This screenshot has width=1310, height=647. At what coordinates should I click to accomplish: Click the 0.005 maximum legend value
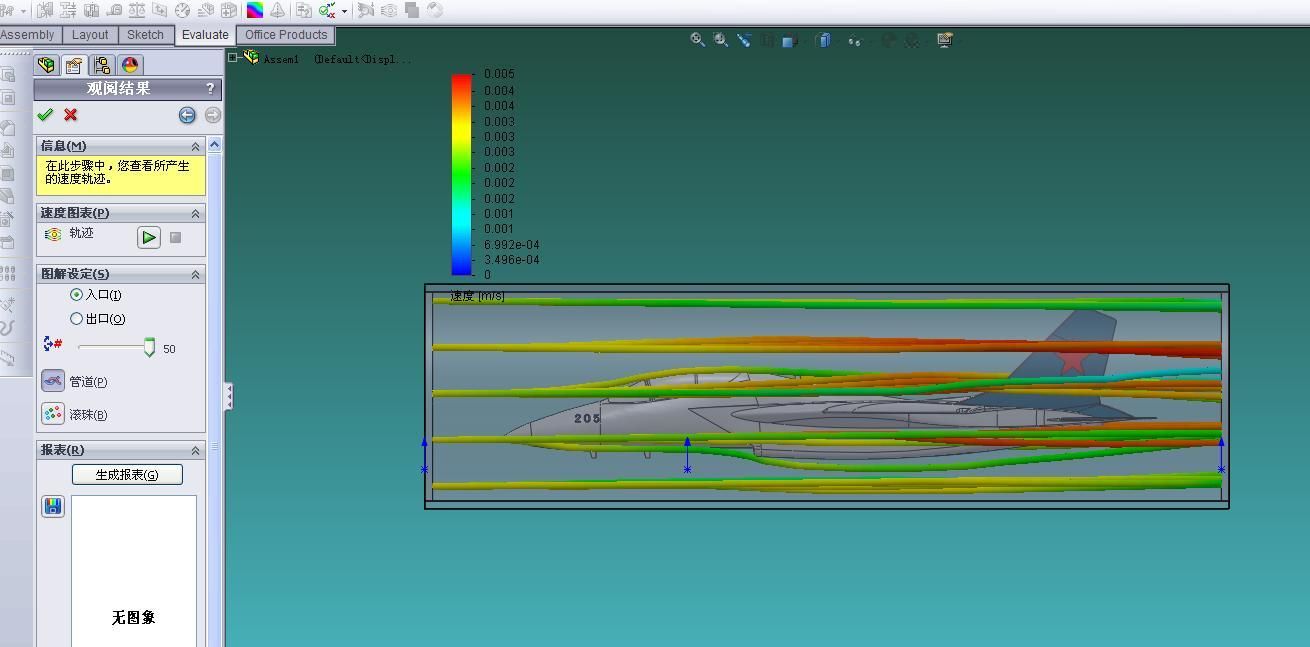[x=499, y=74]
